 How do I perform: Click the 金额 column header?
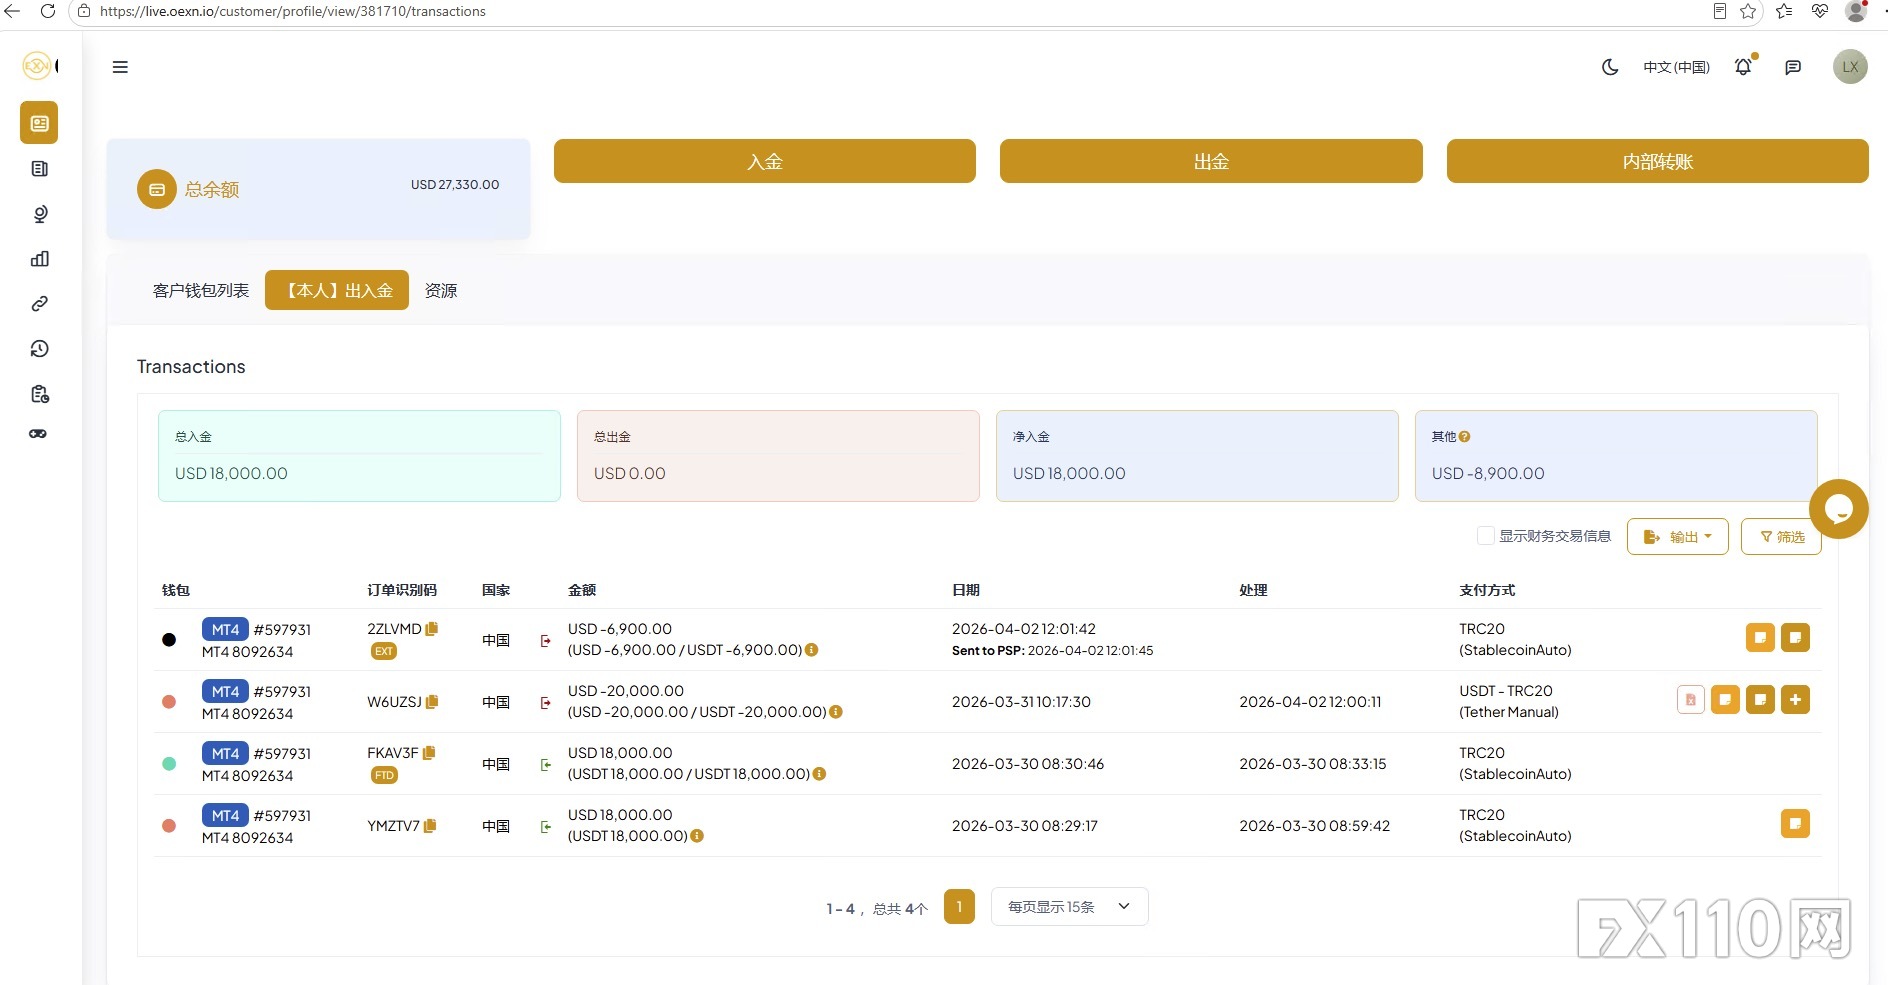pos(582,590)
